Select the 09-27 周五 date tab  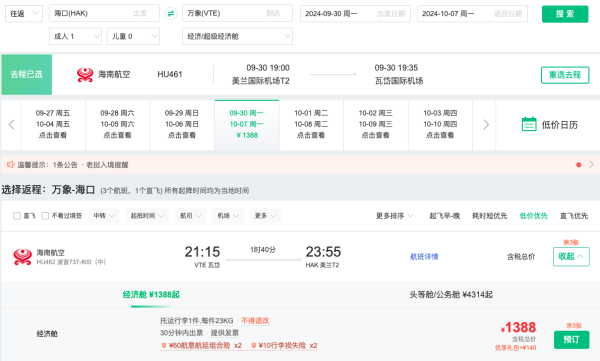pos(53,125)
